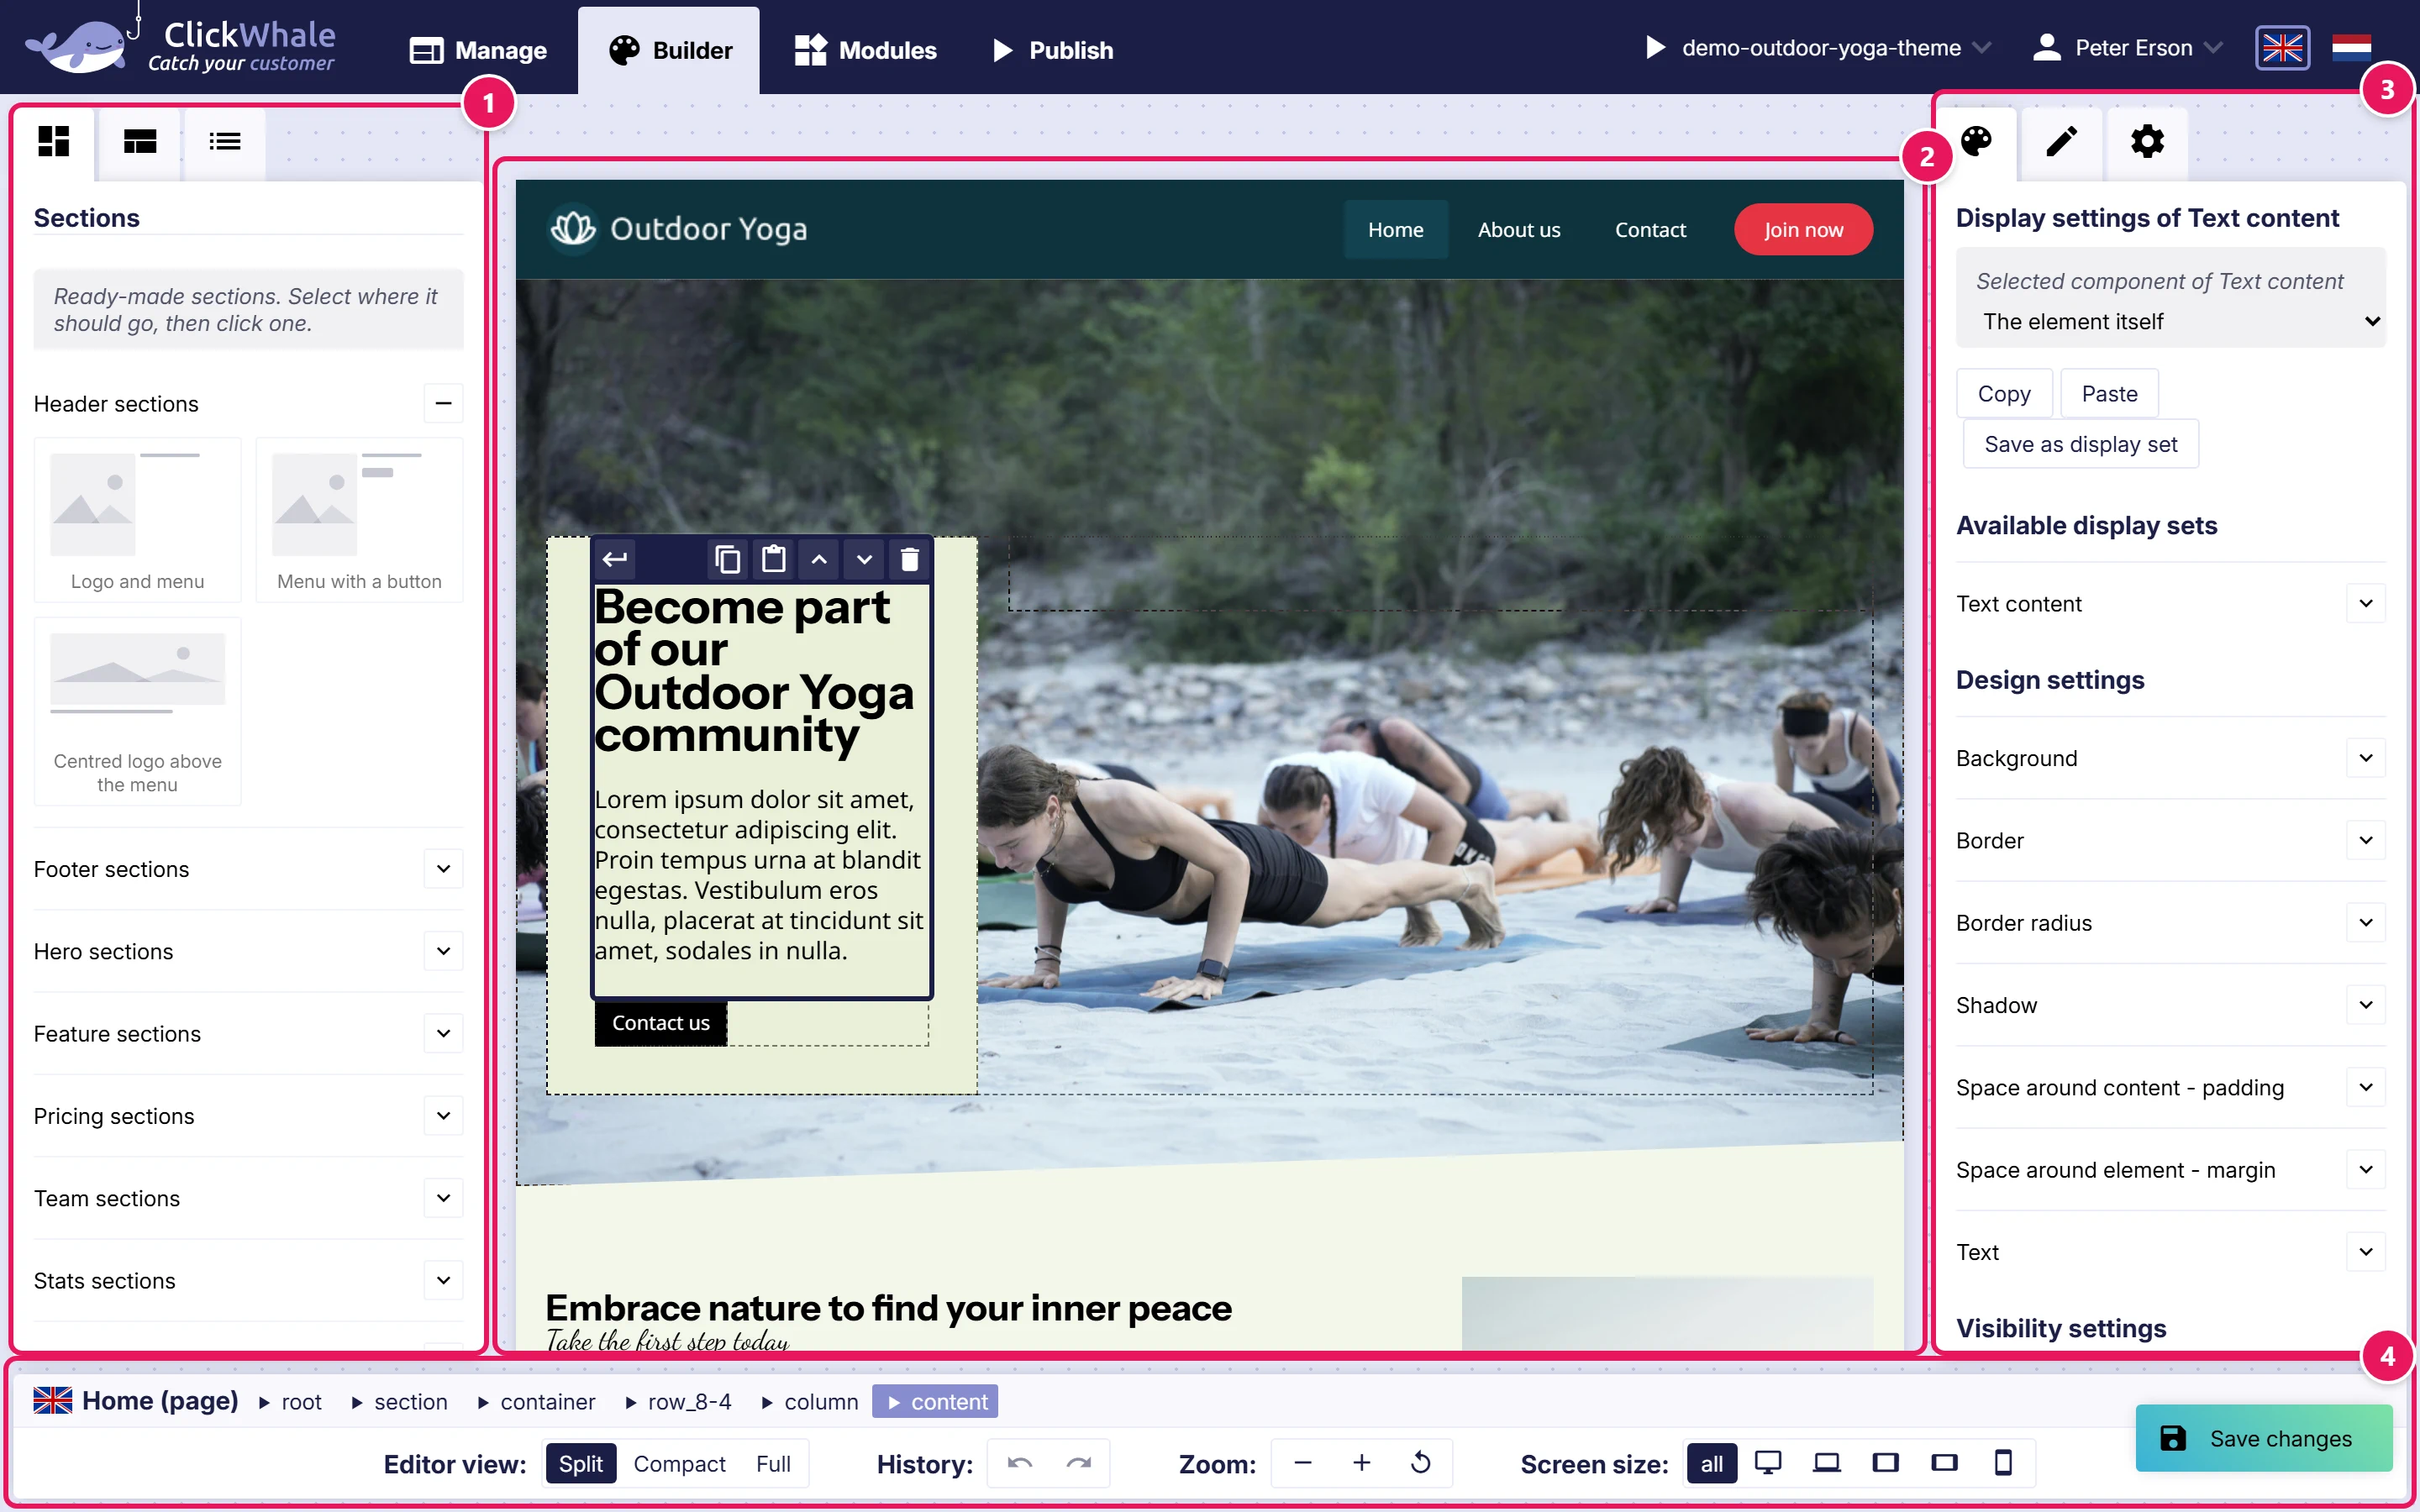
Task: Open the Sections grid tab icon
Action: (x=54, y=141)
